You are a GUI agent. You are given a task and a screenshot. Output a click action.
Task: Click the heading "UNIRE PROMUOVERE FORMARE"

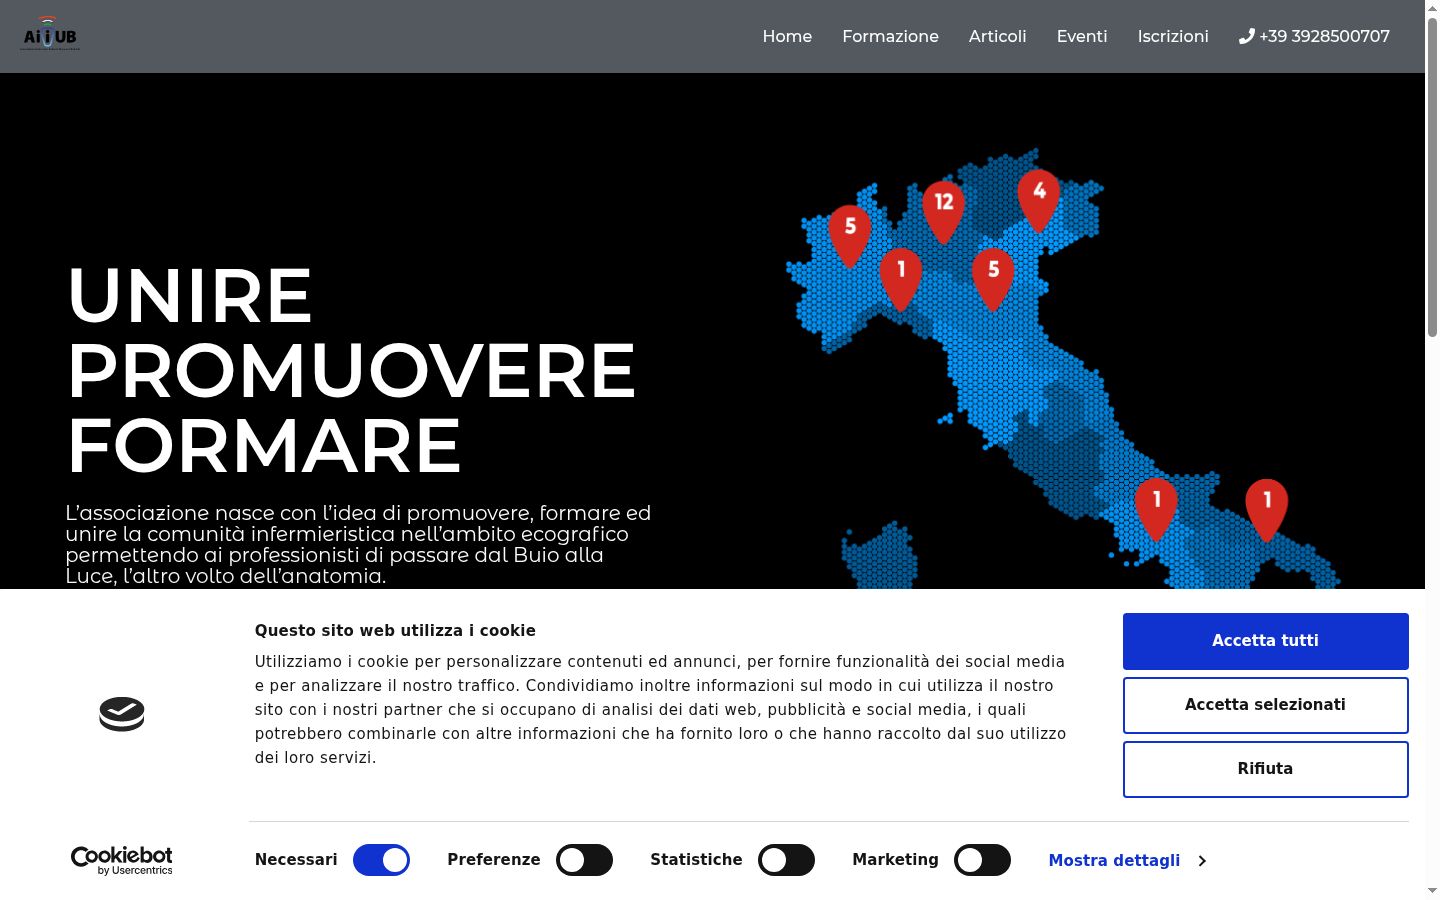tap(351, 370)
